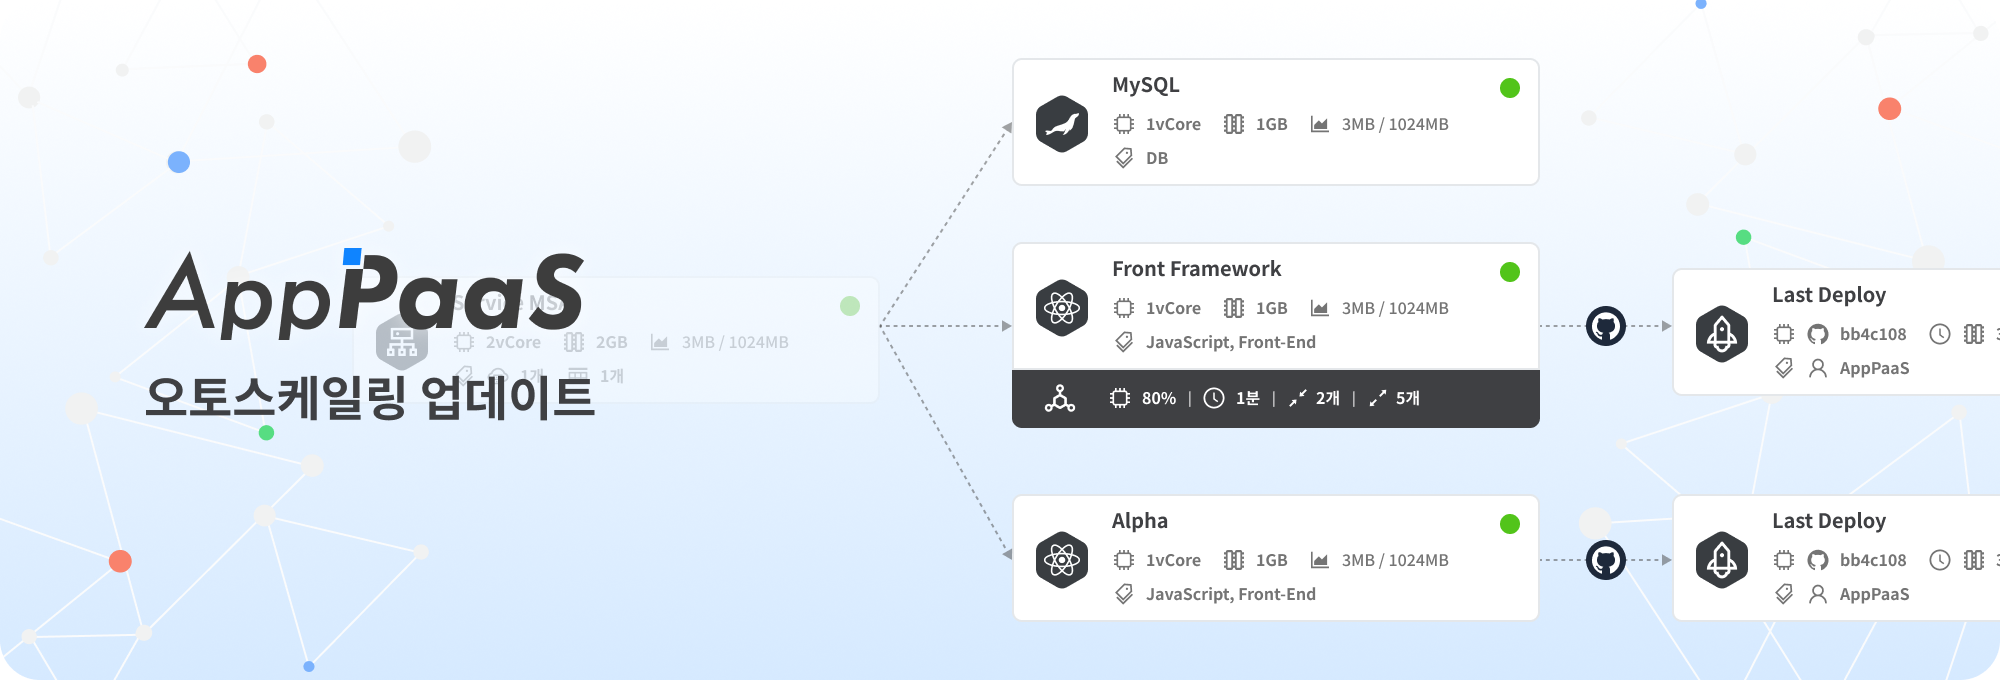Click the clock icon in upper Last Deploy card

coord(1940,334)
